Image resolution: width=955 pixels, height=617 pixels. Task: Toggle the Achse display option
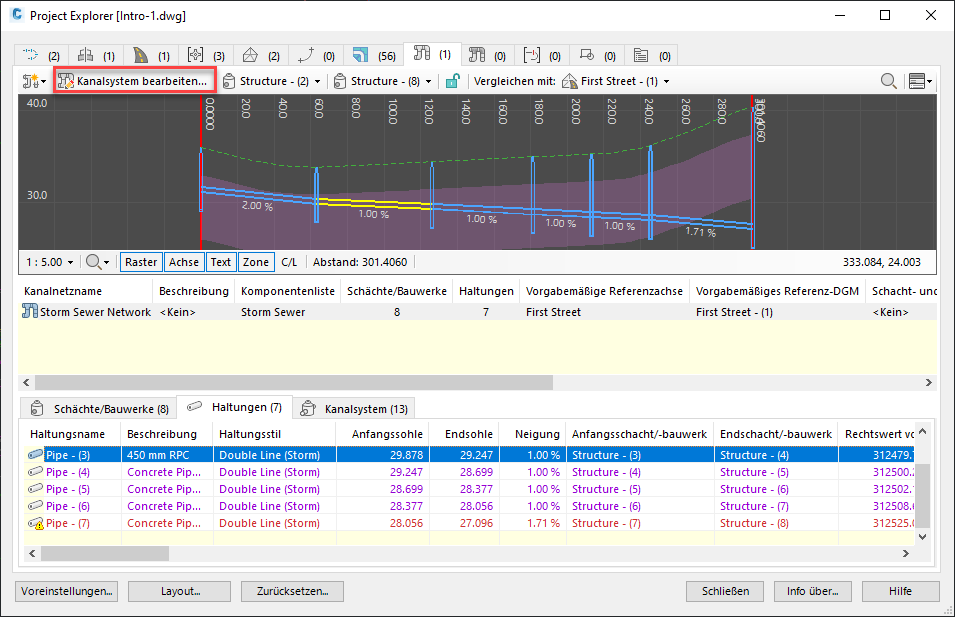183,261
